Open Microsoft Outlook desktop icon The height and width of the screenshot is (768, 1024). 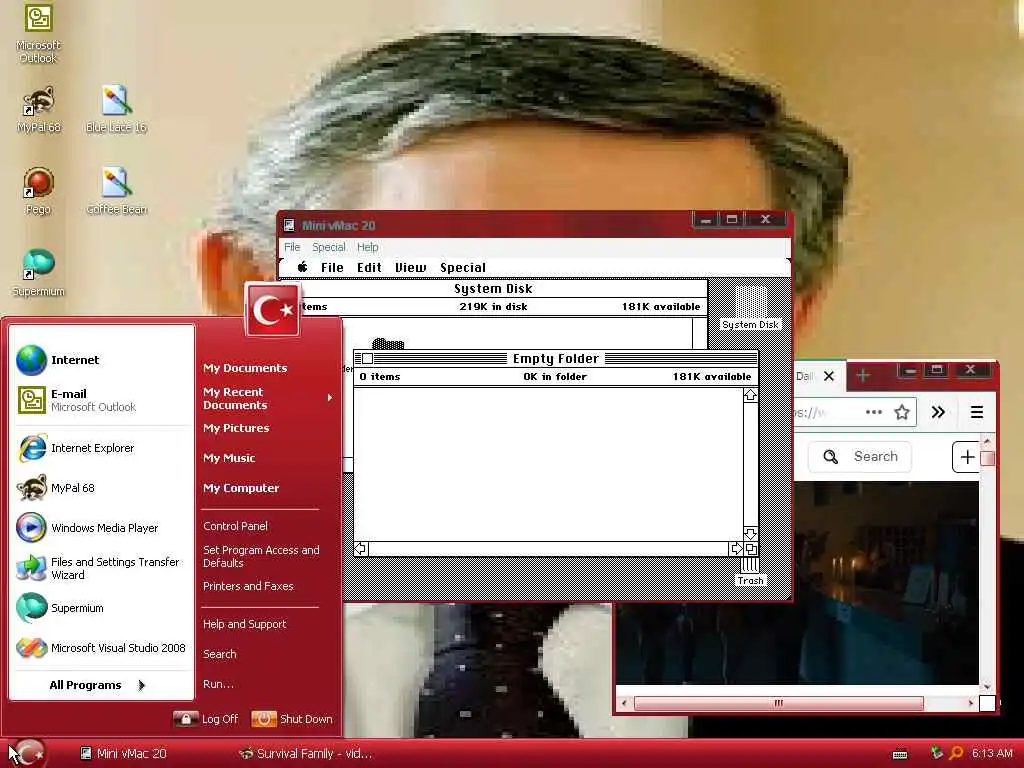click(38, 33)
